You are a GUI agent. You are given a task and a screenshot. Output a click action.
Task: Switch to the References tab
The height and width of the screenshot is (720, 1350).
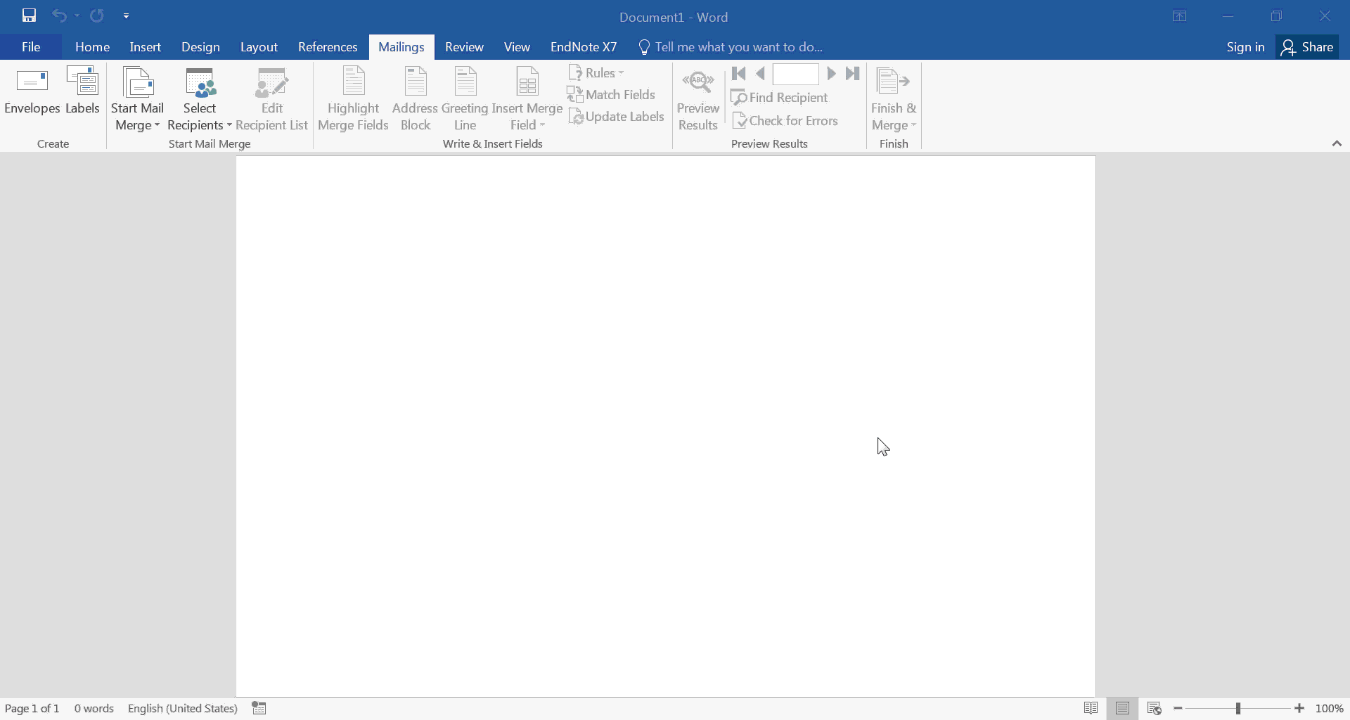point(327,47)
